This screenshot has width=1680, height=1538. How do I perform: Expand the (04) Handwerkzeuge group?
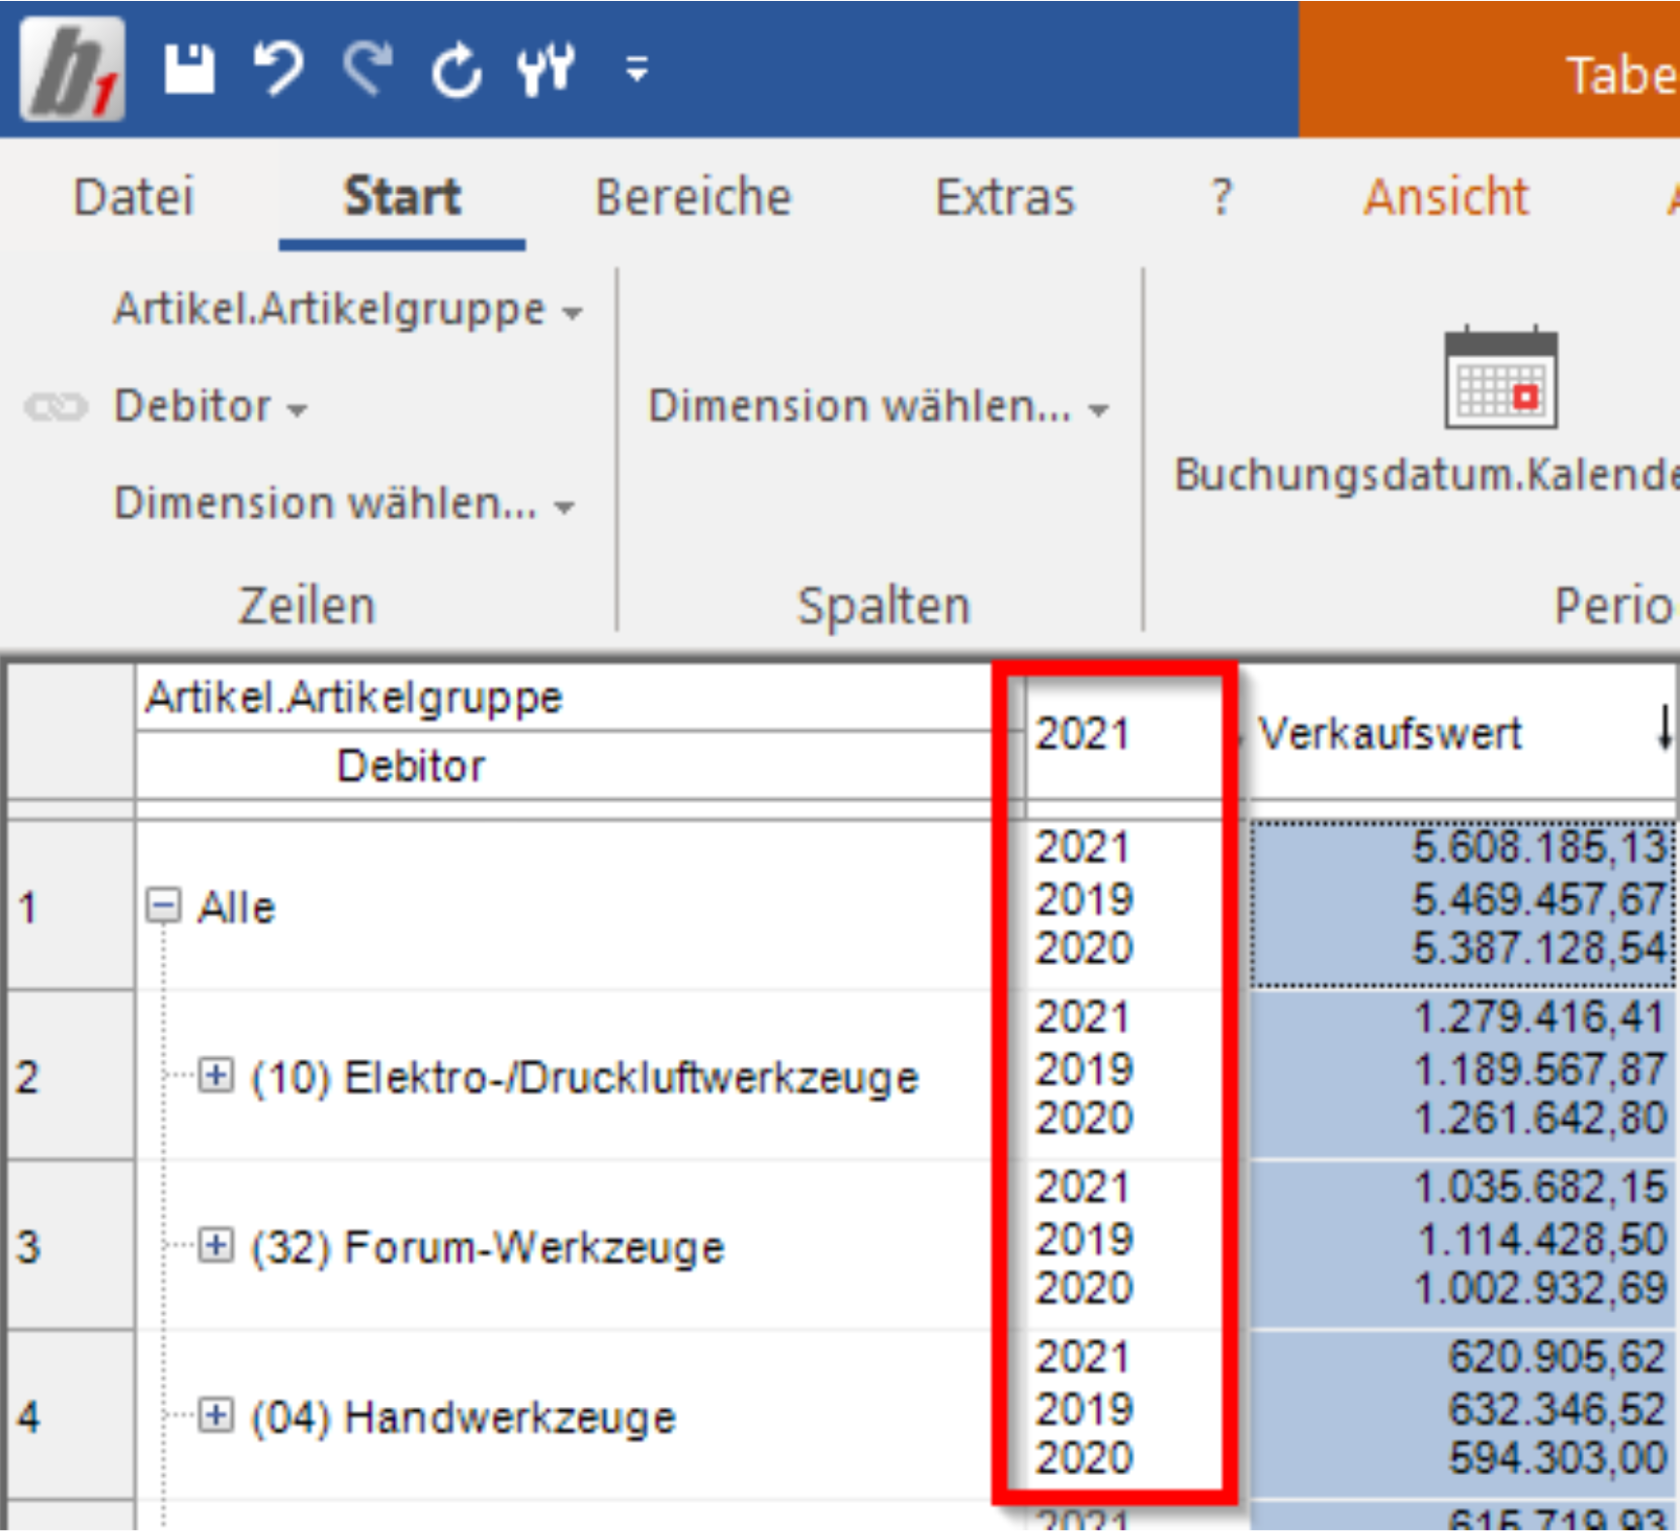tap(215, 1416)
